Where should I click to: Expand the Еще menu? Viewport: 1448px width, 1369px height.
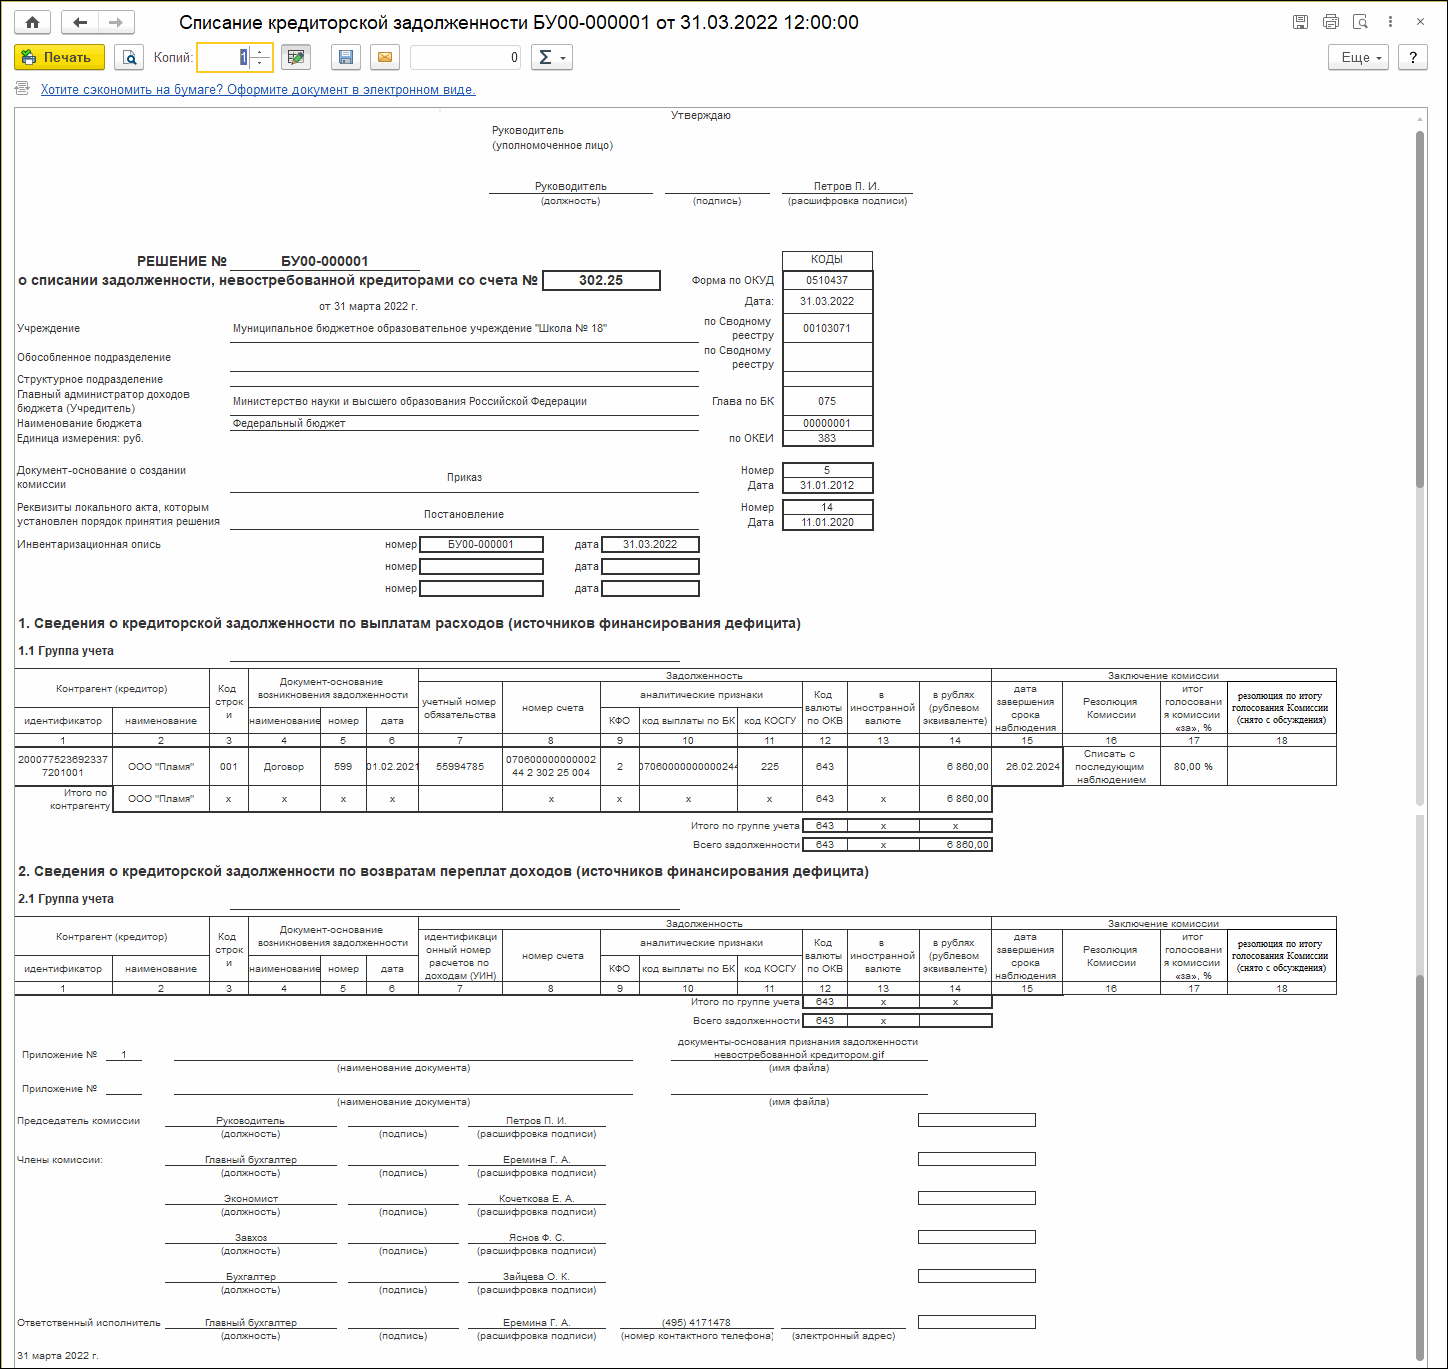click(1358, 58)
